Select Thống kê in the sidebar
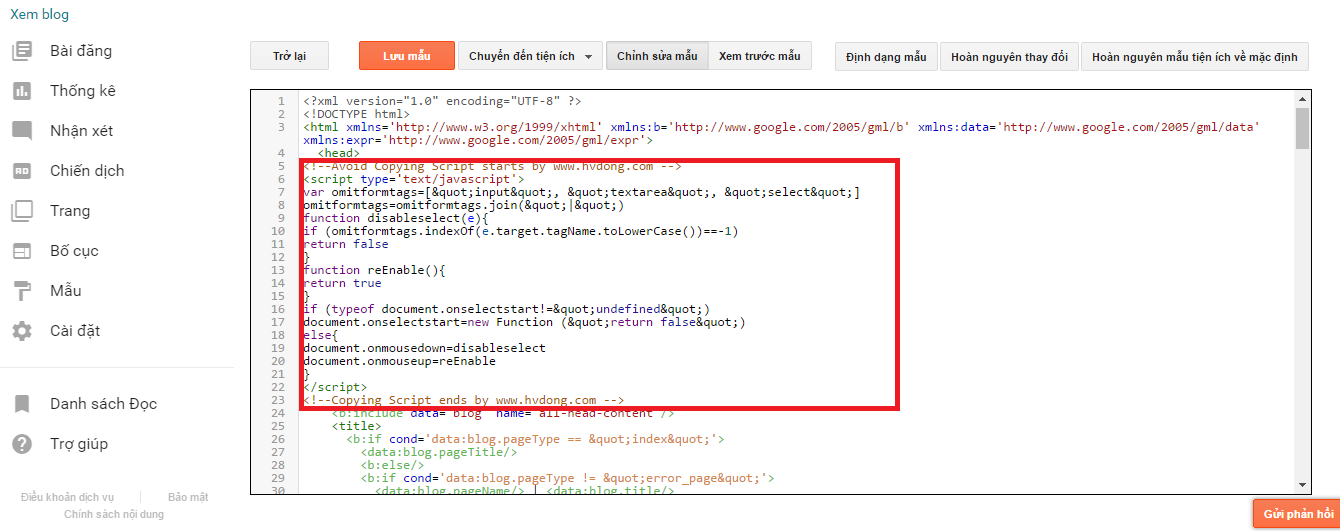Image resolution: width=1340 pixels, height=531 pixels. (x=83, y=91)
